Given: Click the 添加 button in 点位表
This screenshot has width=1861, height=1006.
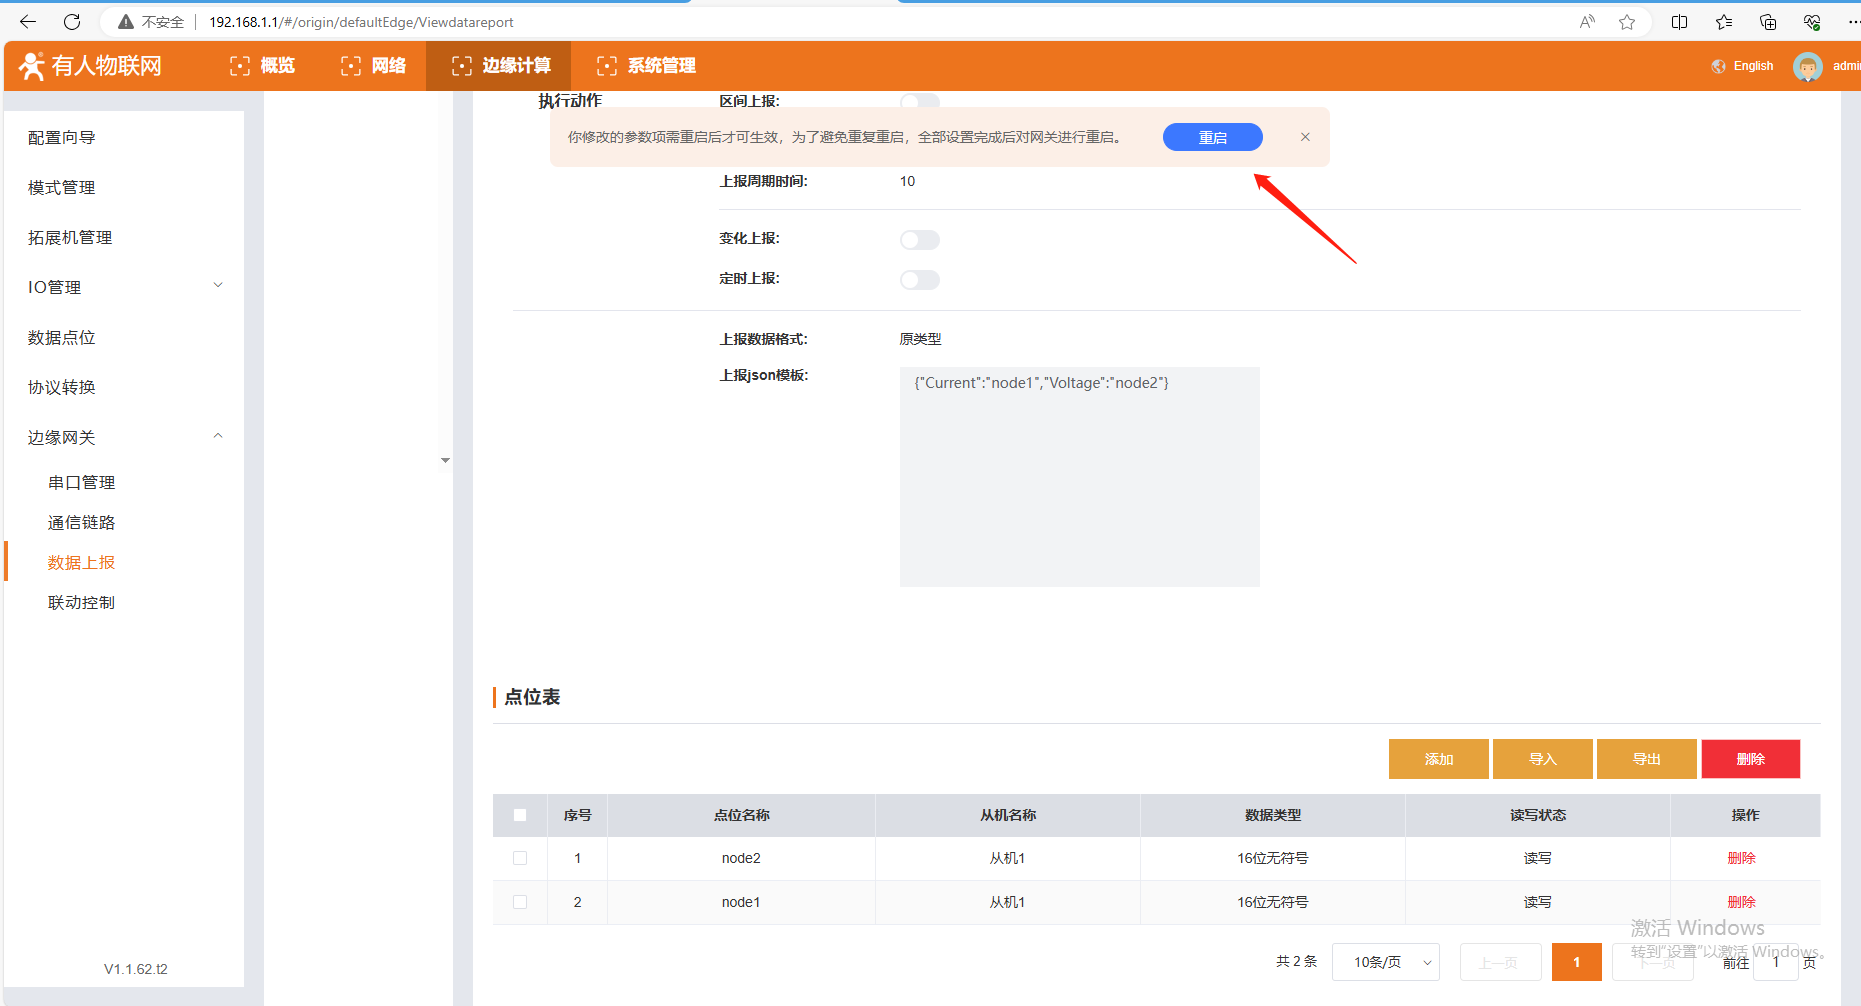Looking at the screenshot, I should (x=1438, y=759).
